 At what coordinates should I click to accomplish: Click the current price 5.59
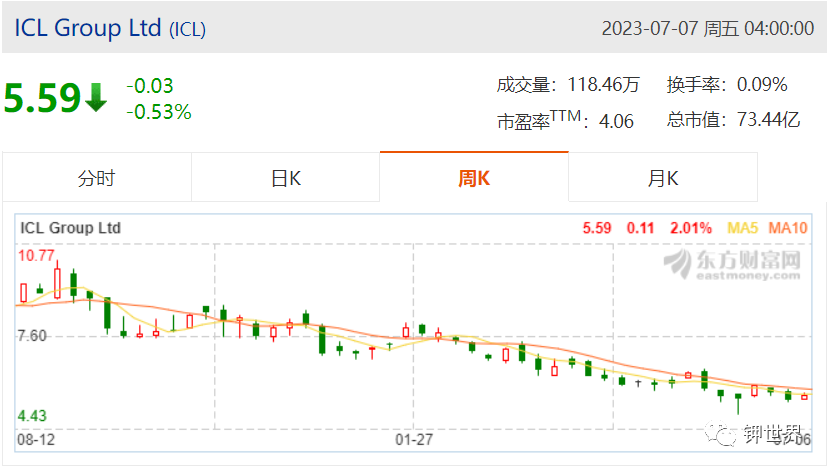pos(42,98)
